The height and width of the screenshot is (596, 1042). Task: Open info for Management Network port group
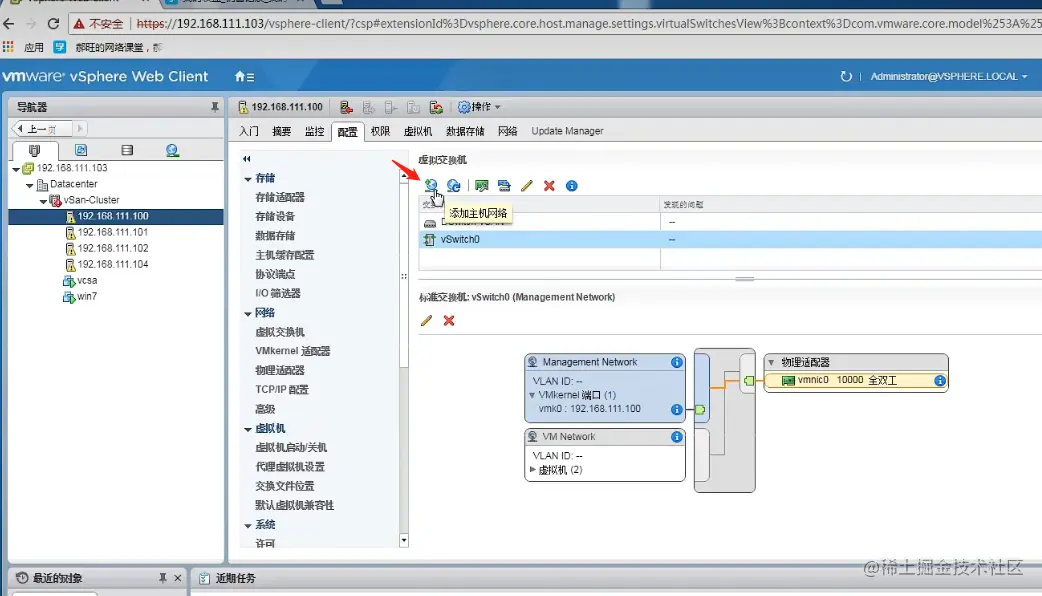pos(677,362)
